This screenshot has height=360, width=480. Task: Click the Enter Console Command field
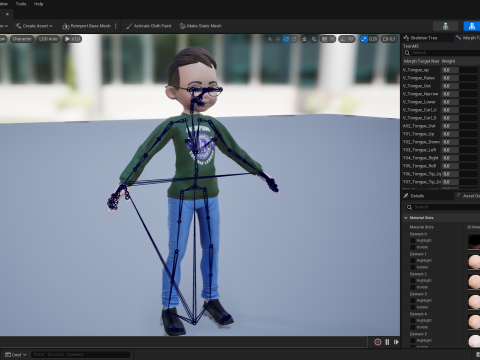(80, 355)
